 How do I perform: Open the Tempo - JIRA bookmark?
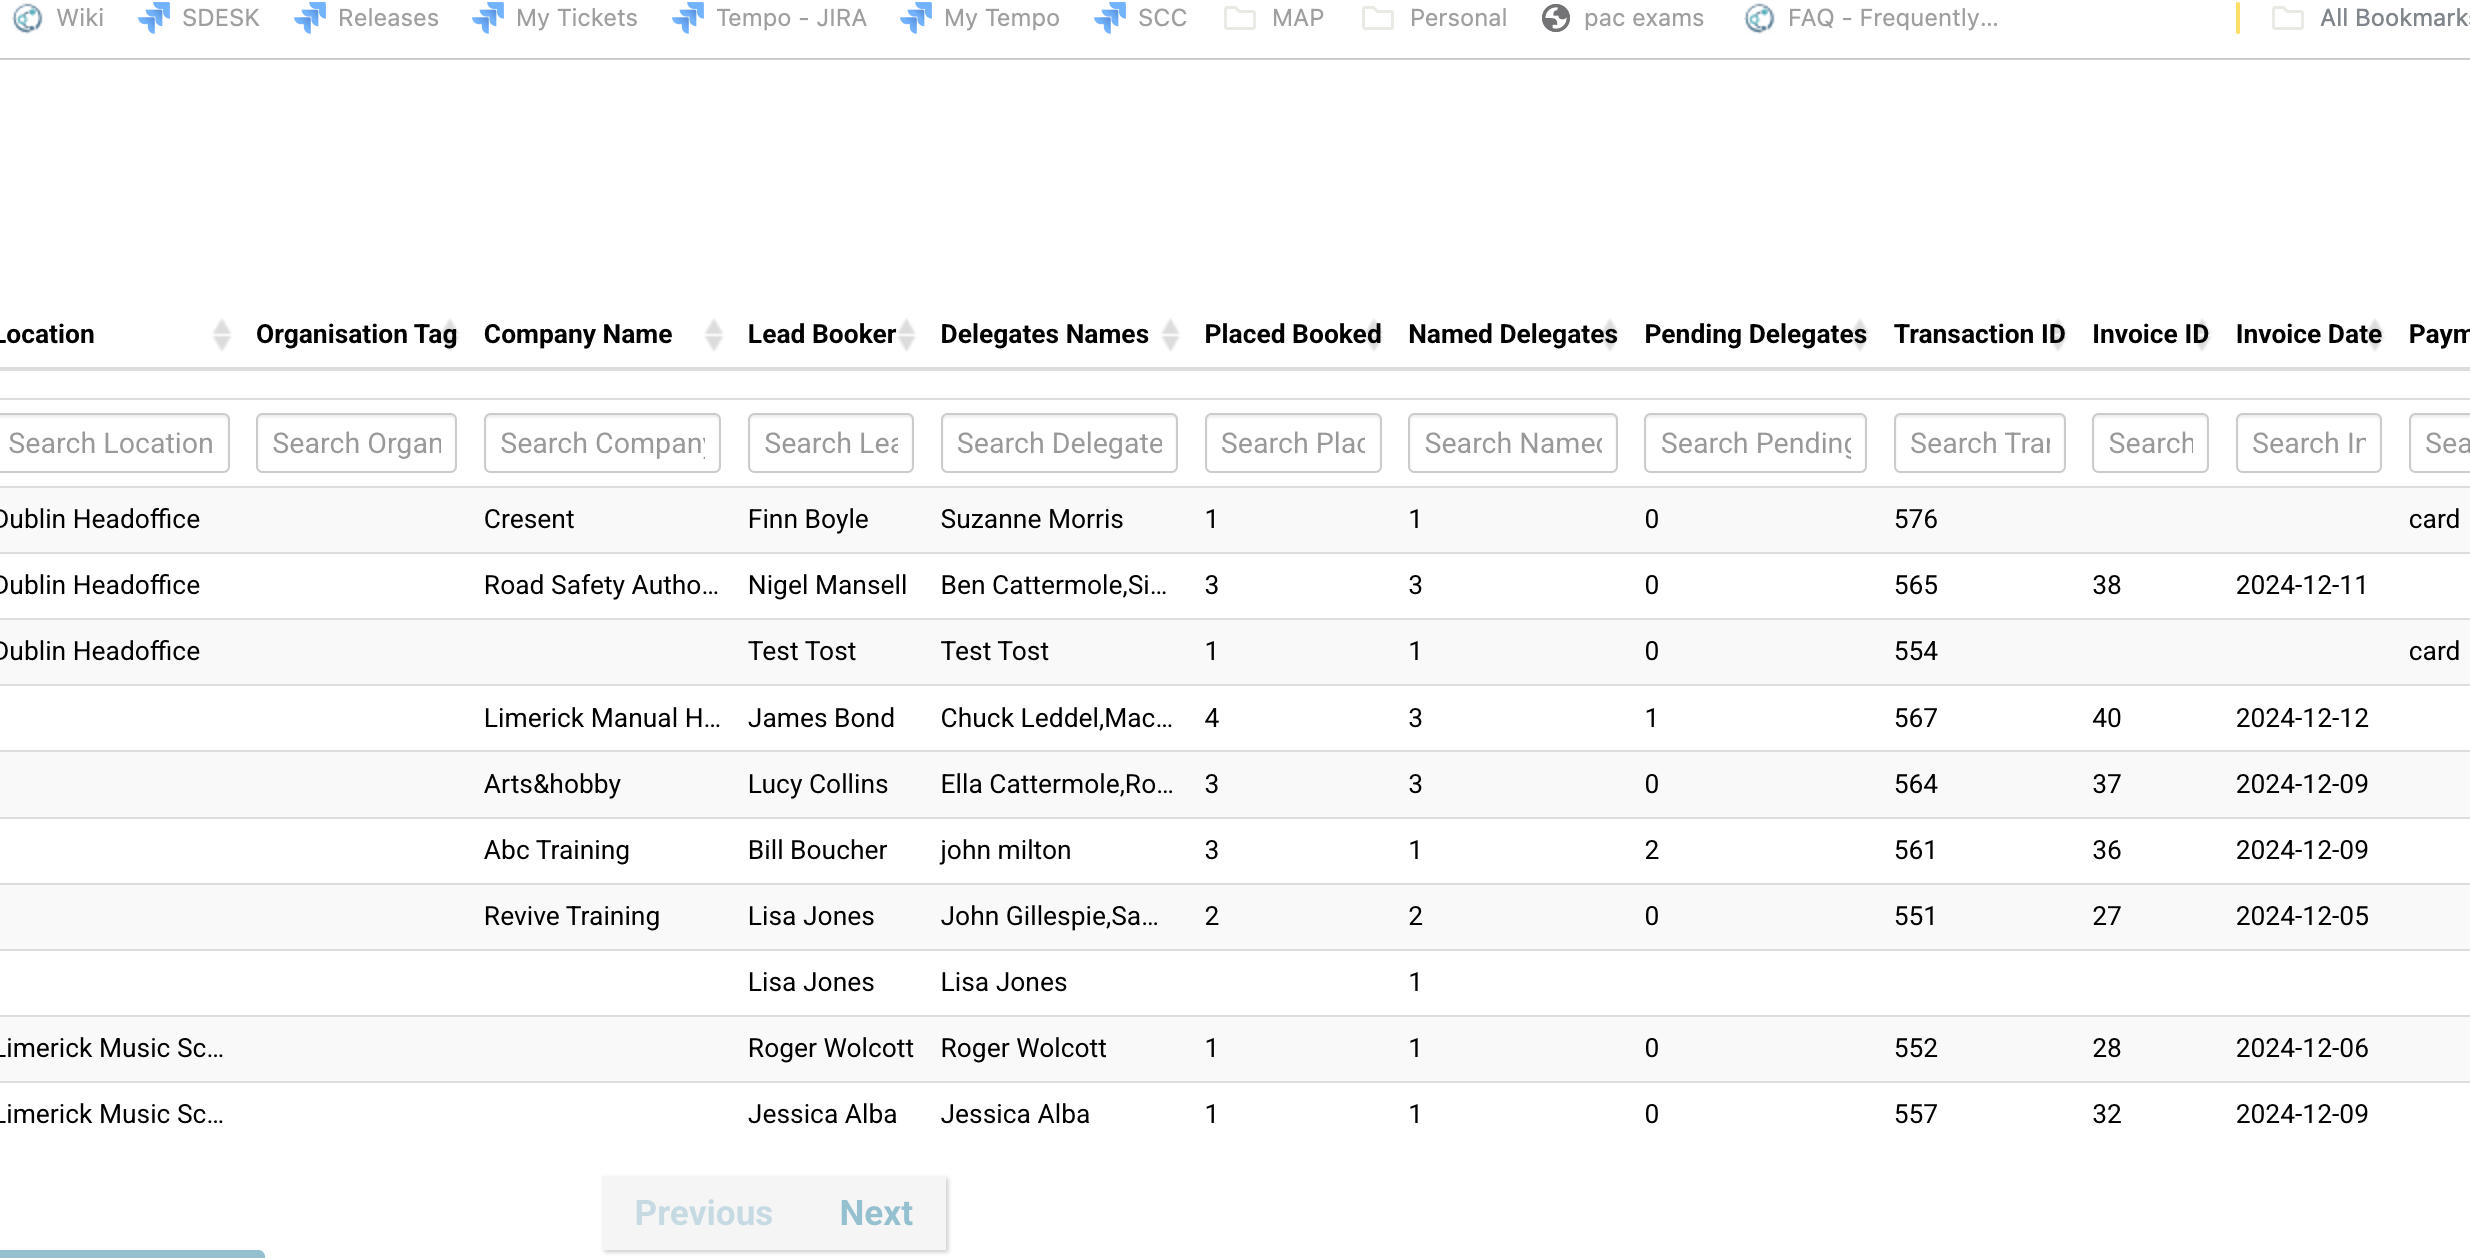[x=770, y=18]
